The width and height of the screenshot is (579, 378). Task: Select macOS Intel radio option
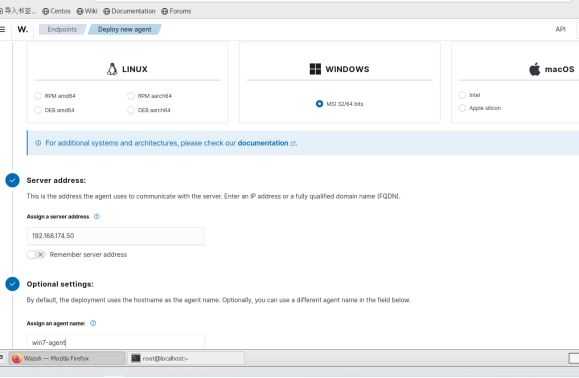[462, 95]
